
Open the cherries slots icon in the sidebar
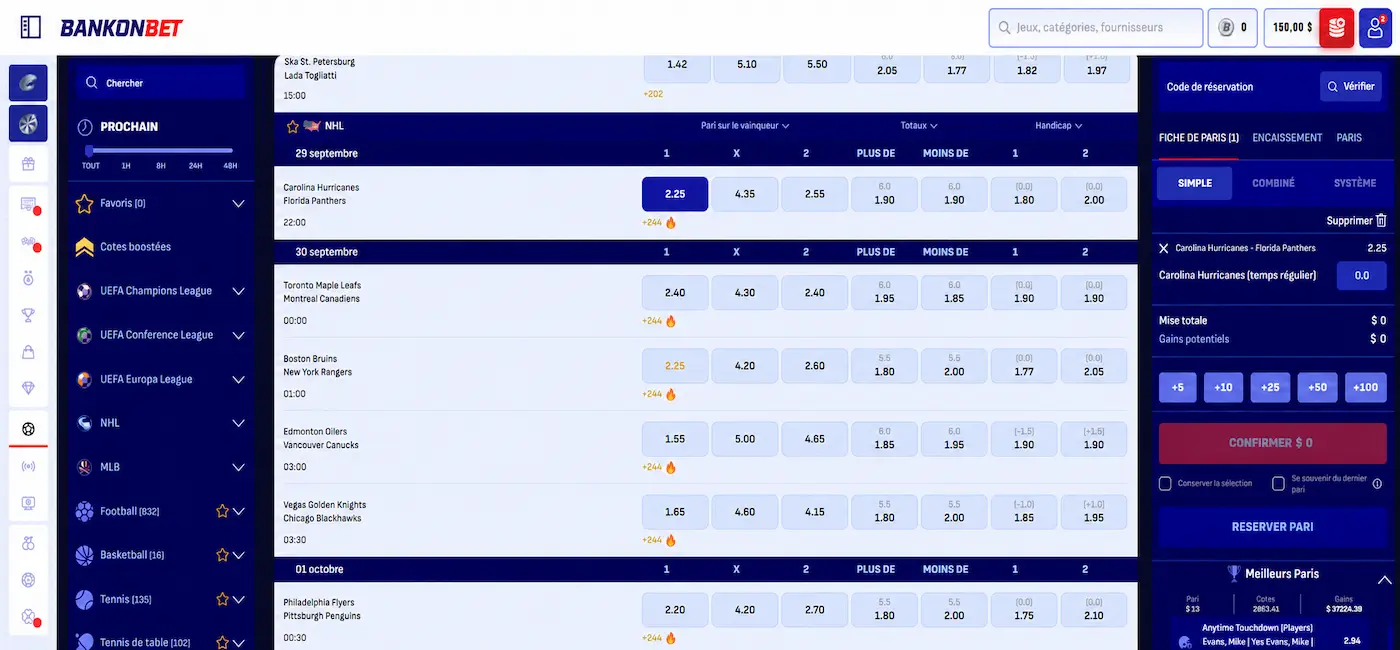28,543
